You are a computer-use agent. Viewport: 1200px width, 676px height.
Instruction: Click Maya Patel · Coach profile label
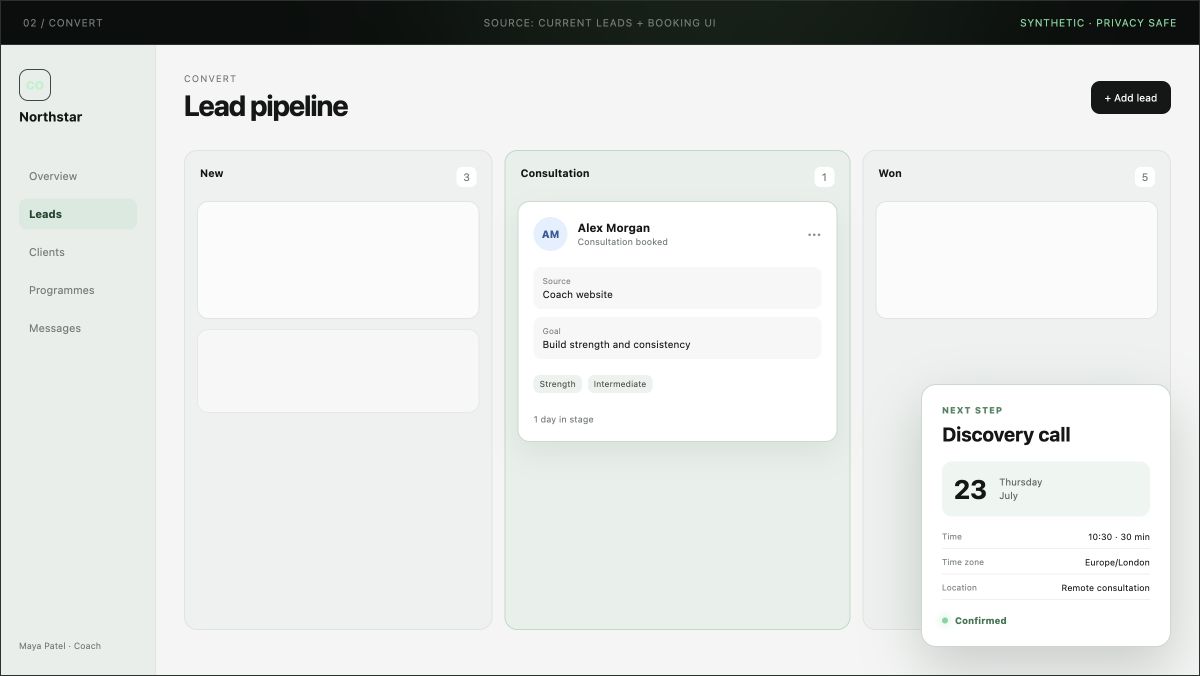tap(60, 646)
